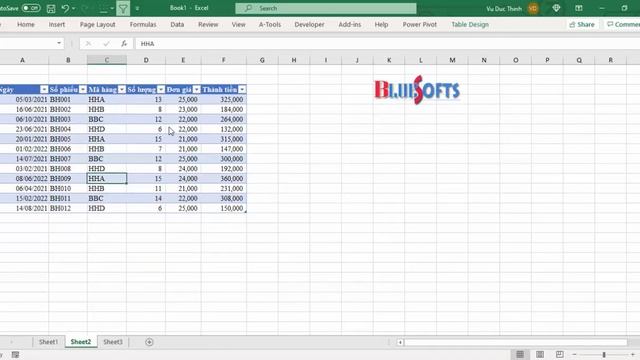Switch to Sheet3 tab

pos(113,342)
